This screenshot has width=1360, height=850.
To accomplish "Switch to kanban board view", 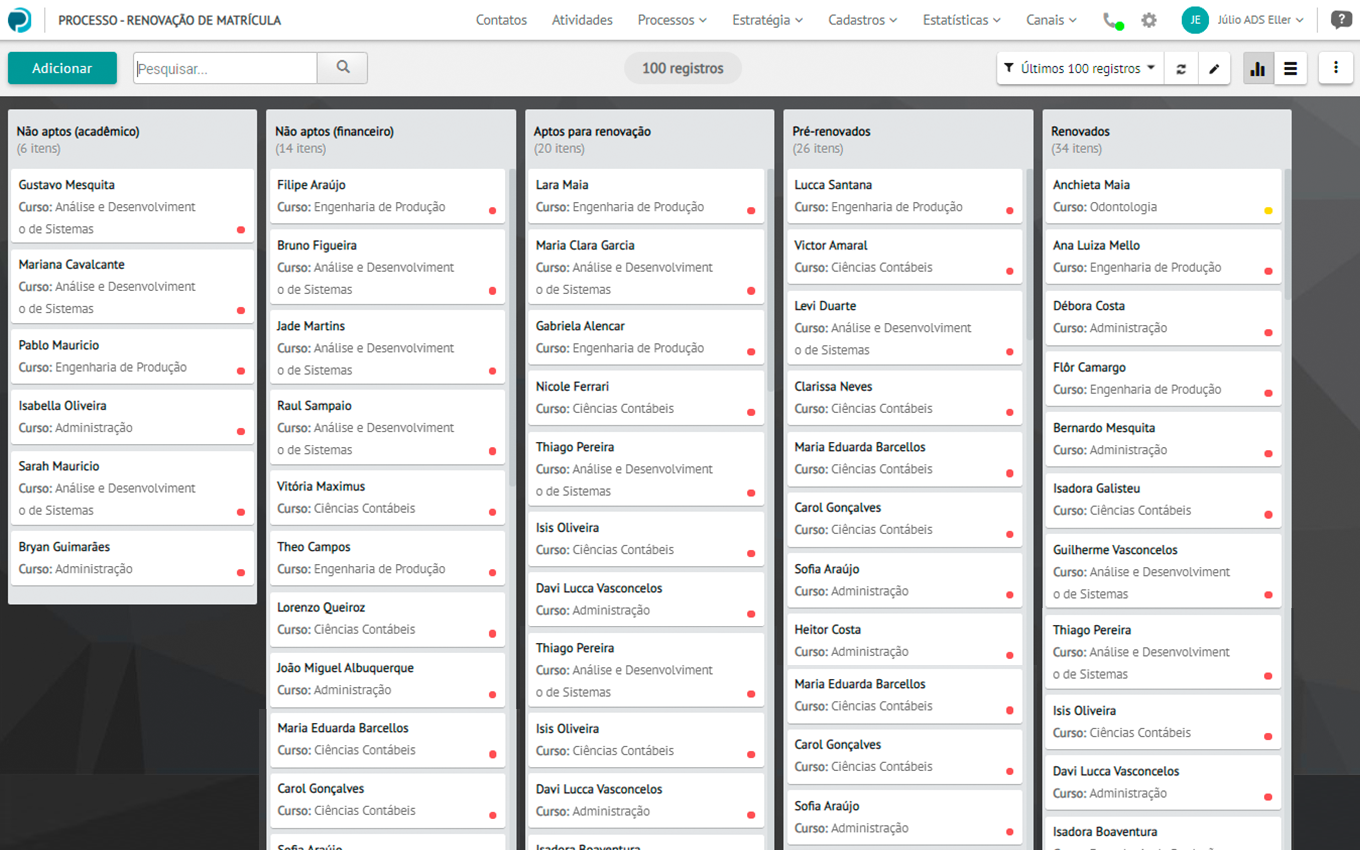I will 1258,69.
